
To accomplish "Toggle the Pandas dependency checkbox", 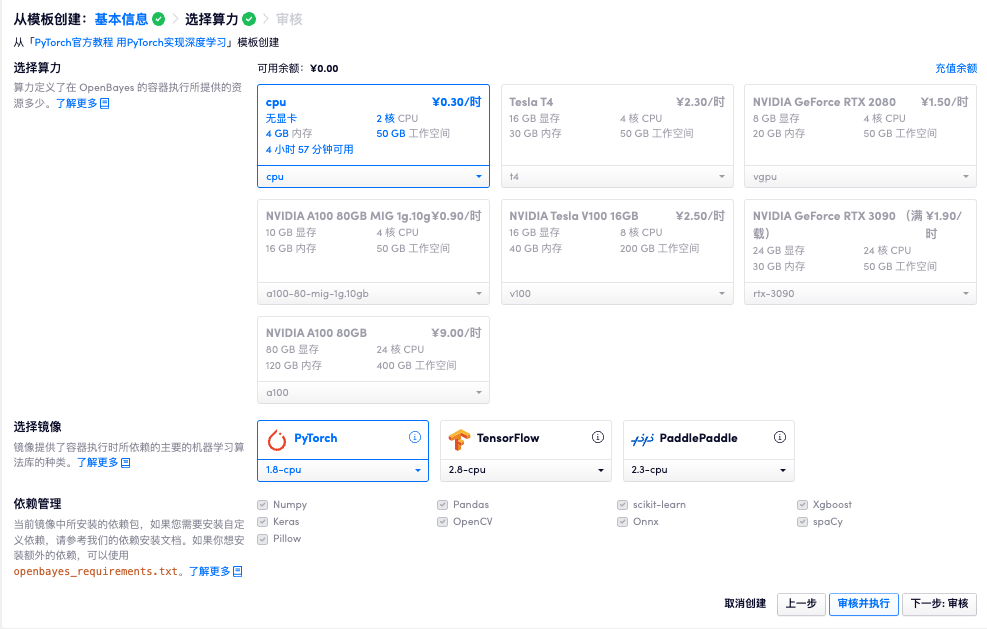I will click(x=443, y=505).
